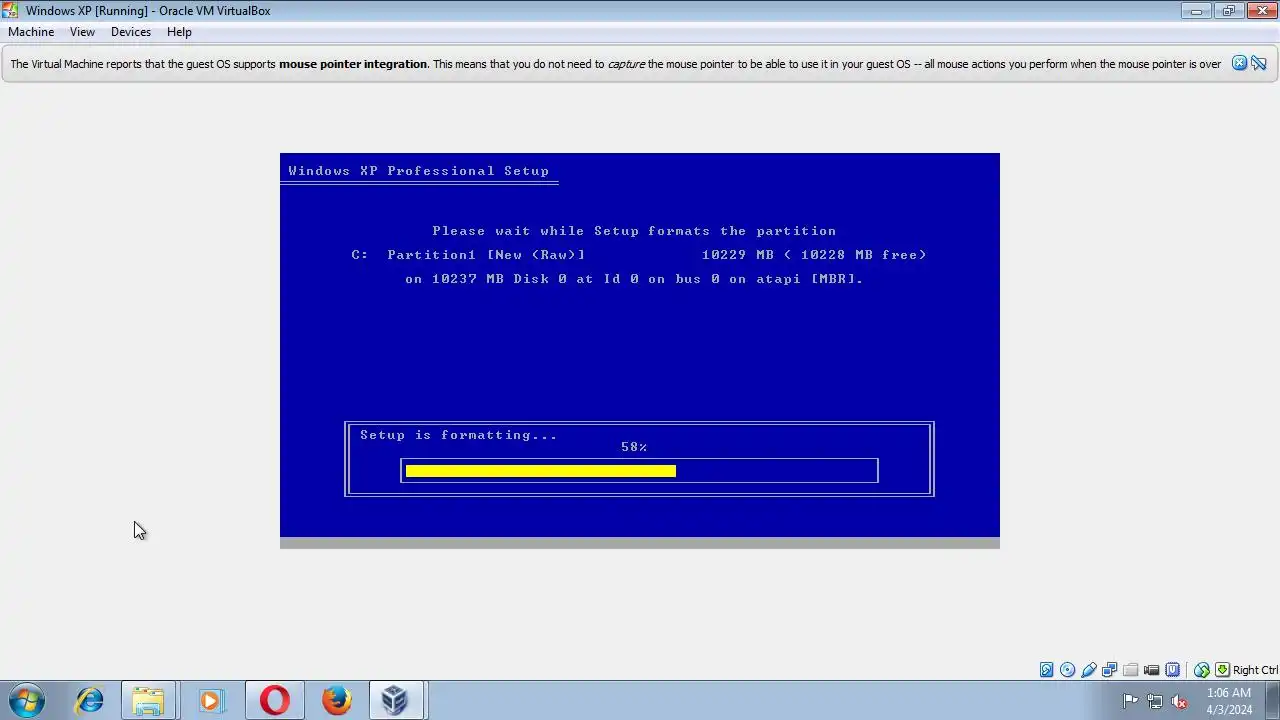Close the VirtualBox window

[1261, 11]
